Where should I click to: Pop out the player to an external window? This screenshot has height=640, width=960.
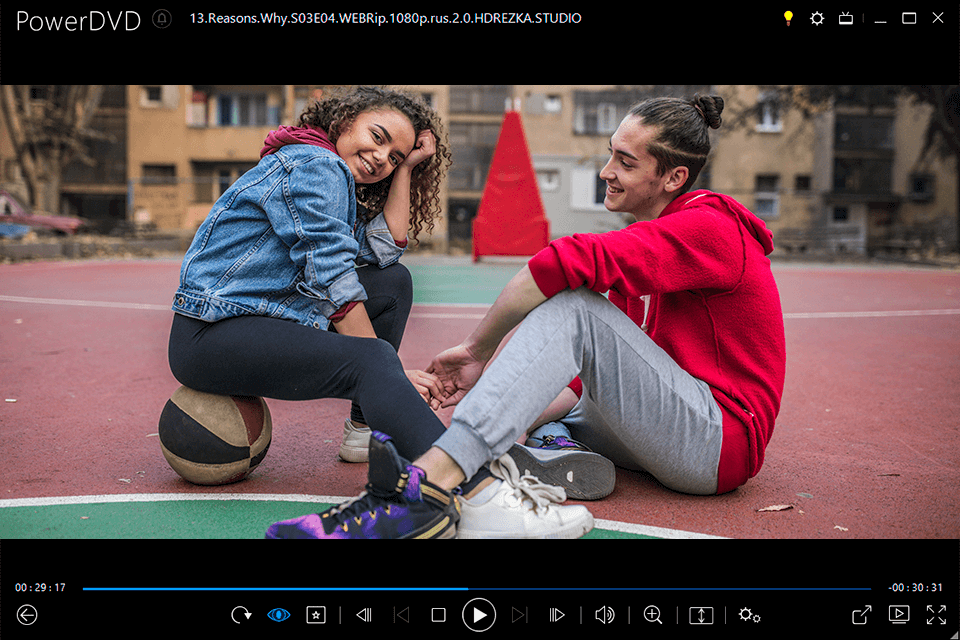click(x=861, y=615)
